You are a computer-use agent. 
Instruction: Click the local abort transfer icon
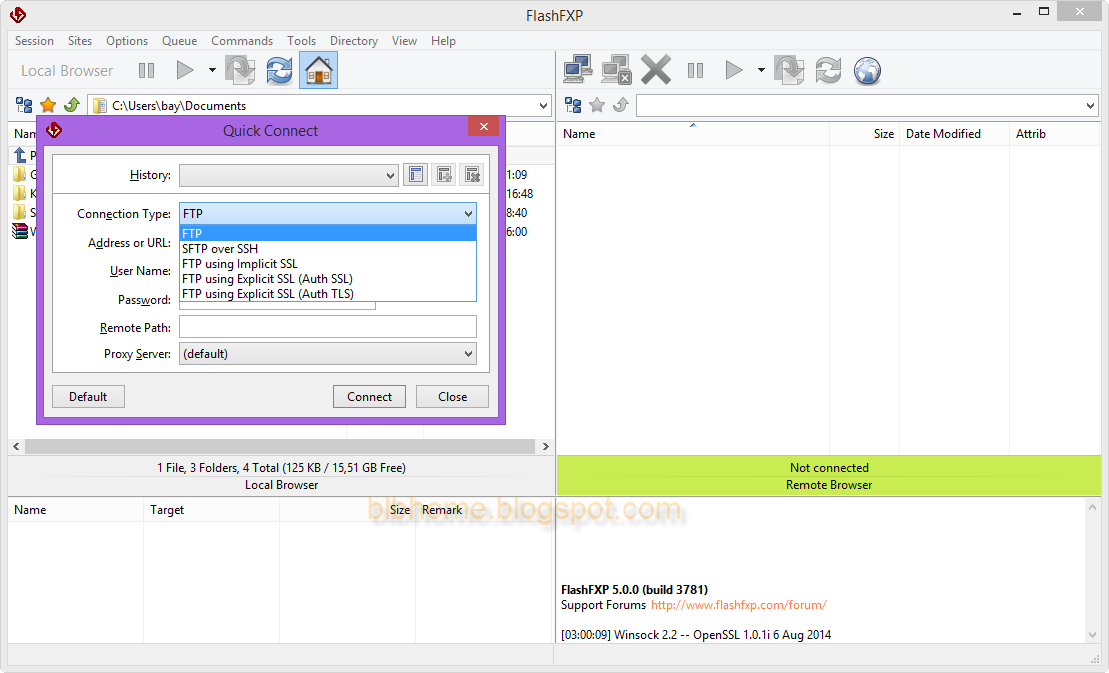(240, 70)
